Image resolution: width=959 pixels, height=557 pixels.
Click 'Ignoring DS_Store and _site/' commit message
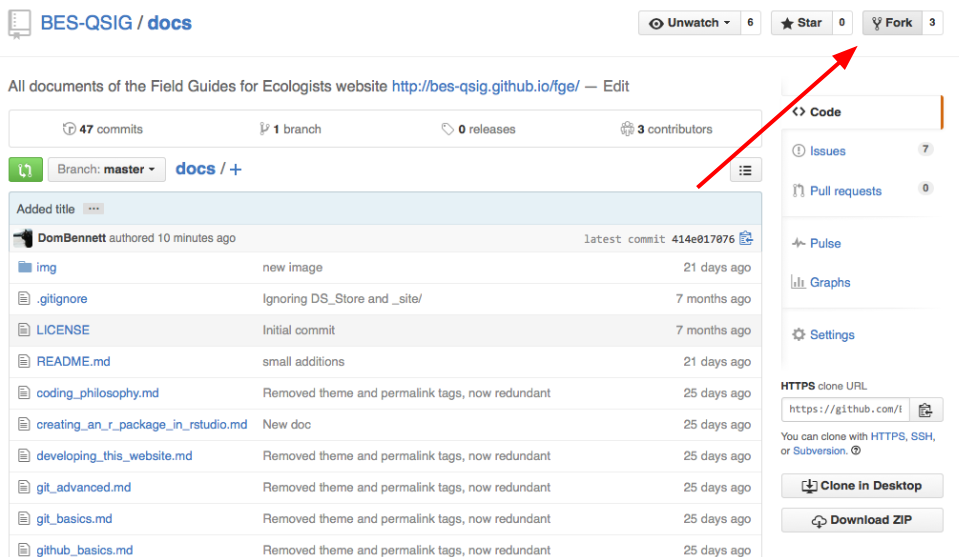click(342, 298)
